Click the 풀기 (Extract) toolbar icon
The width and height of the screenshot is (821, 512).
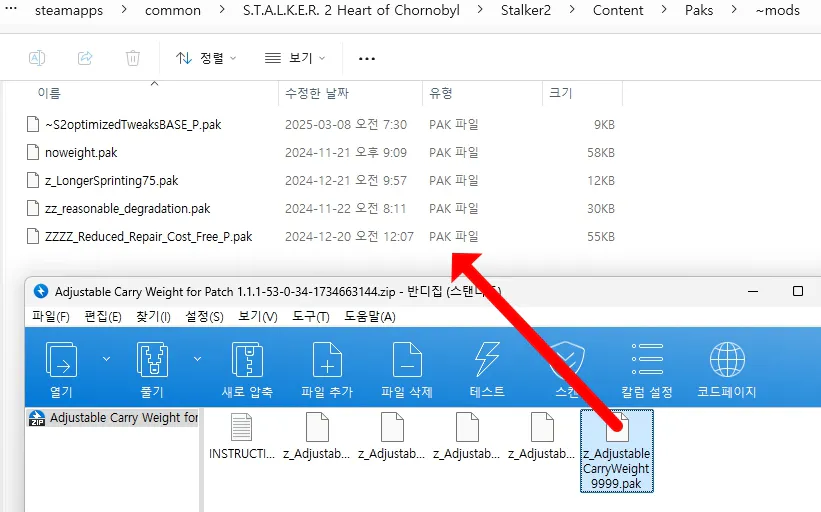pos(153,360)
